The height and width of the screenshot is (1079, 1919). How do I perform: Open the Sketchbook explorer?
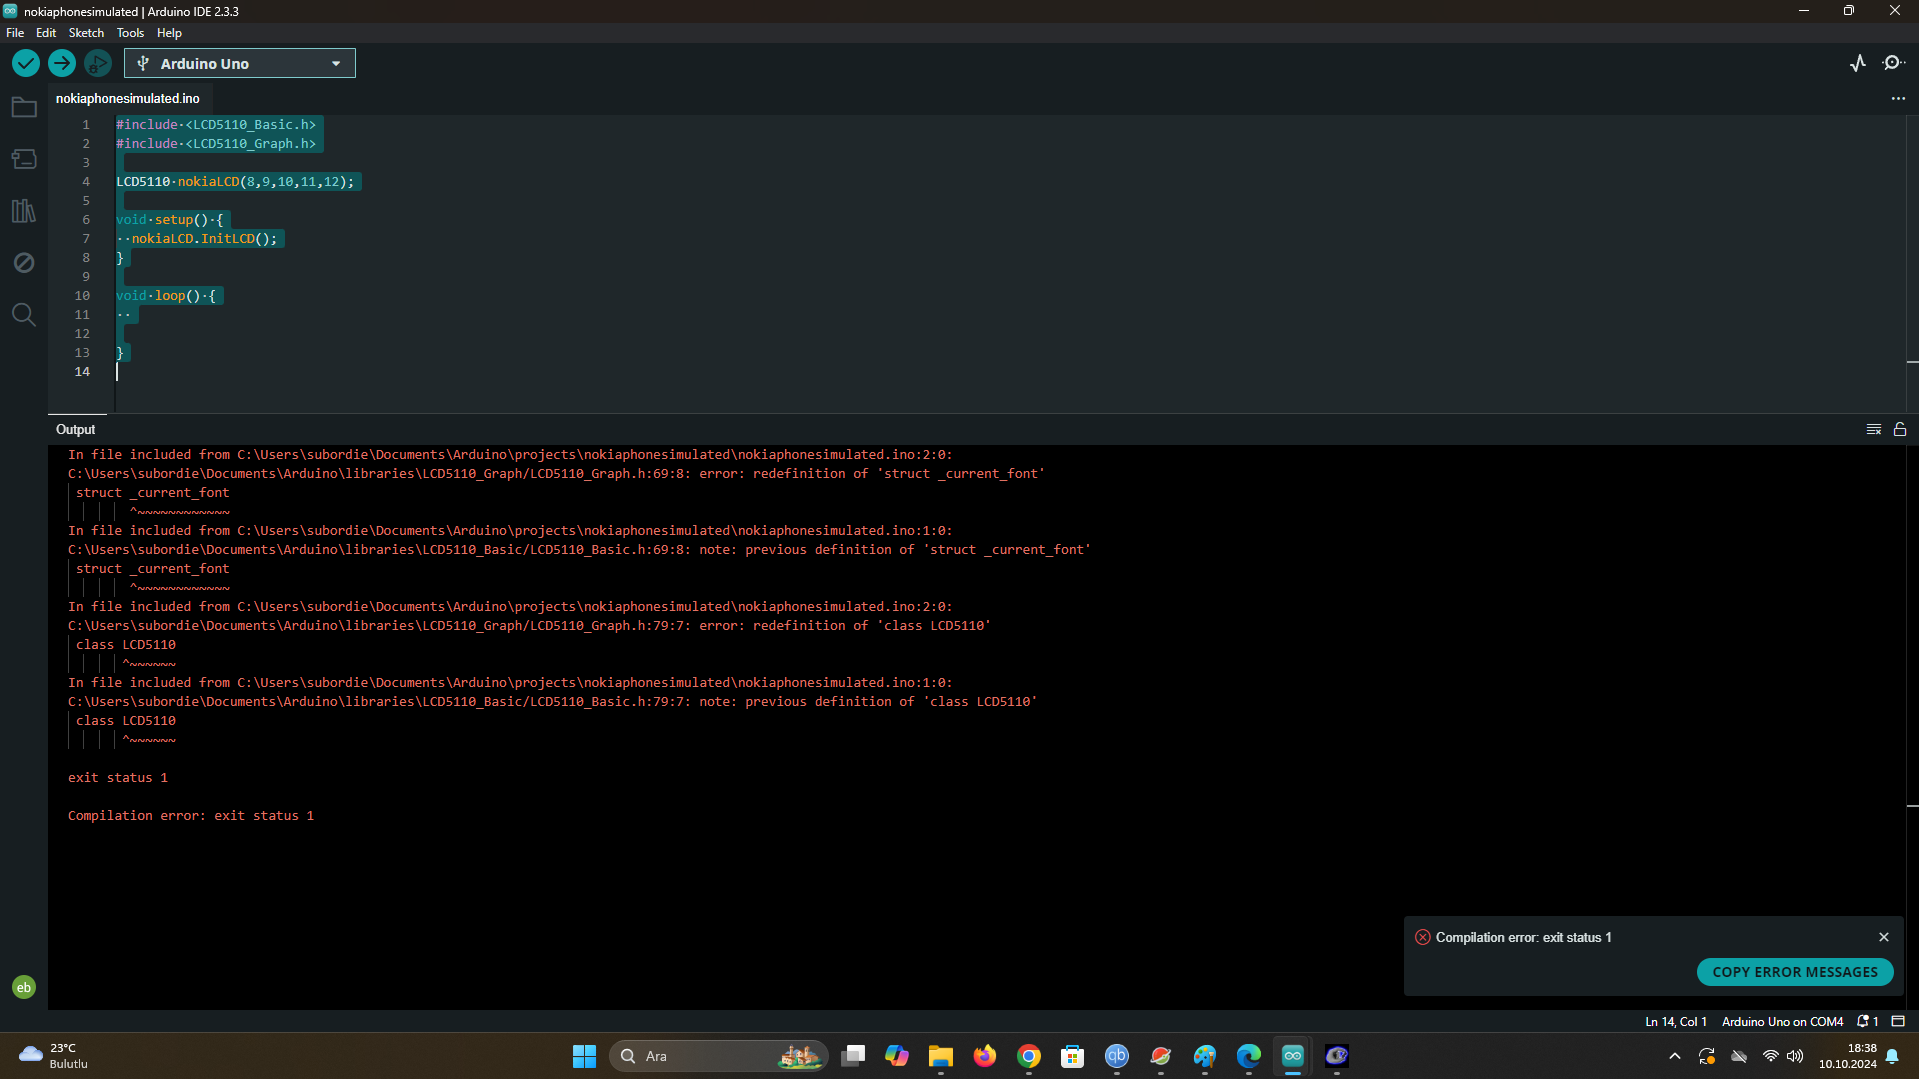24,107
